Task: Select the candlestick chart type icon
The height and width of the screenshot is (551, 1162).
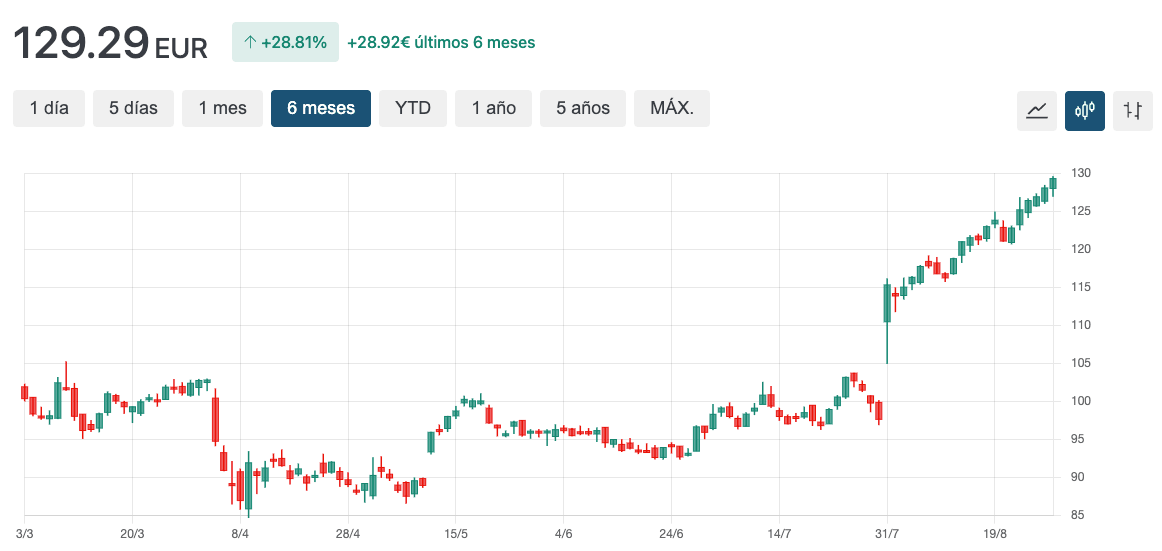Action: click(x=1085, y=110)
